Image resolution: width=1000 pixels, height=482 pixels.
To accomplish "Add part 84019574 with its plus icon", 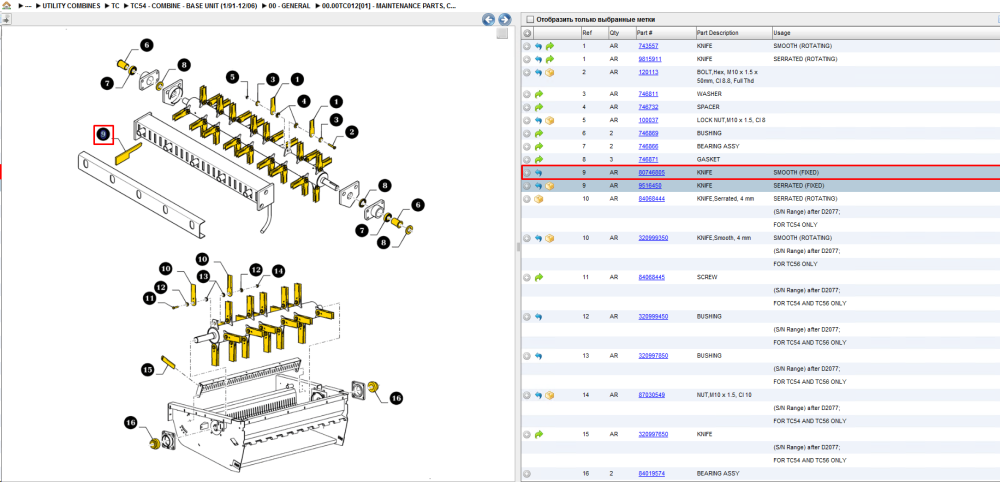I will pyautogui.click(x=527, y=474).
